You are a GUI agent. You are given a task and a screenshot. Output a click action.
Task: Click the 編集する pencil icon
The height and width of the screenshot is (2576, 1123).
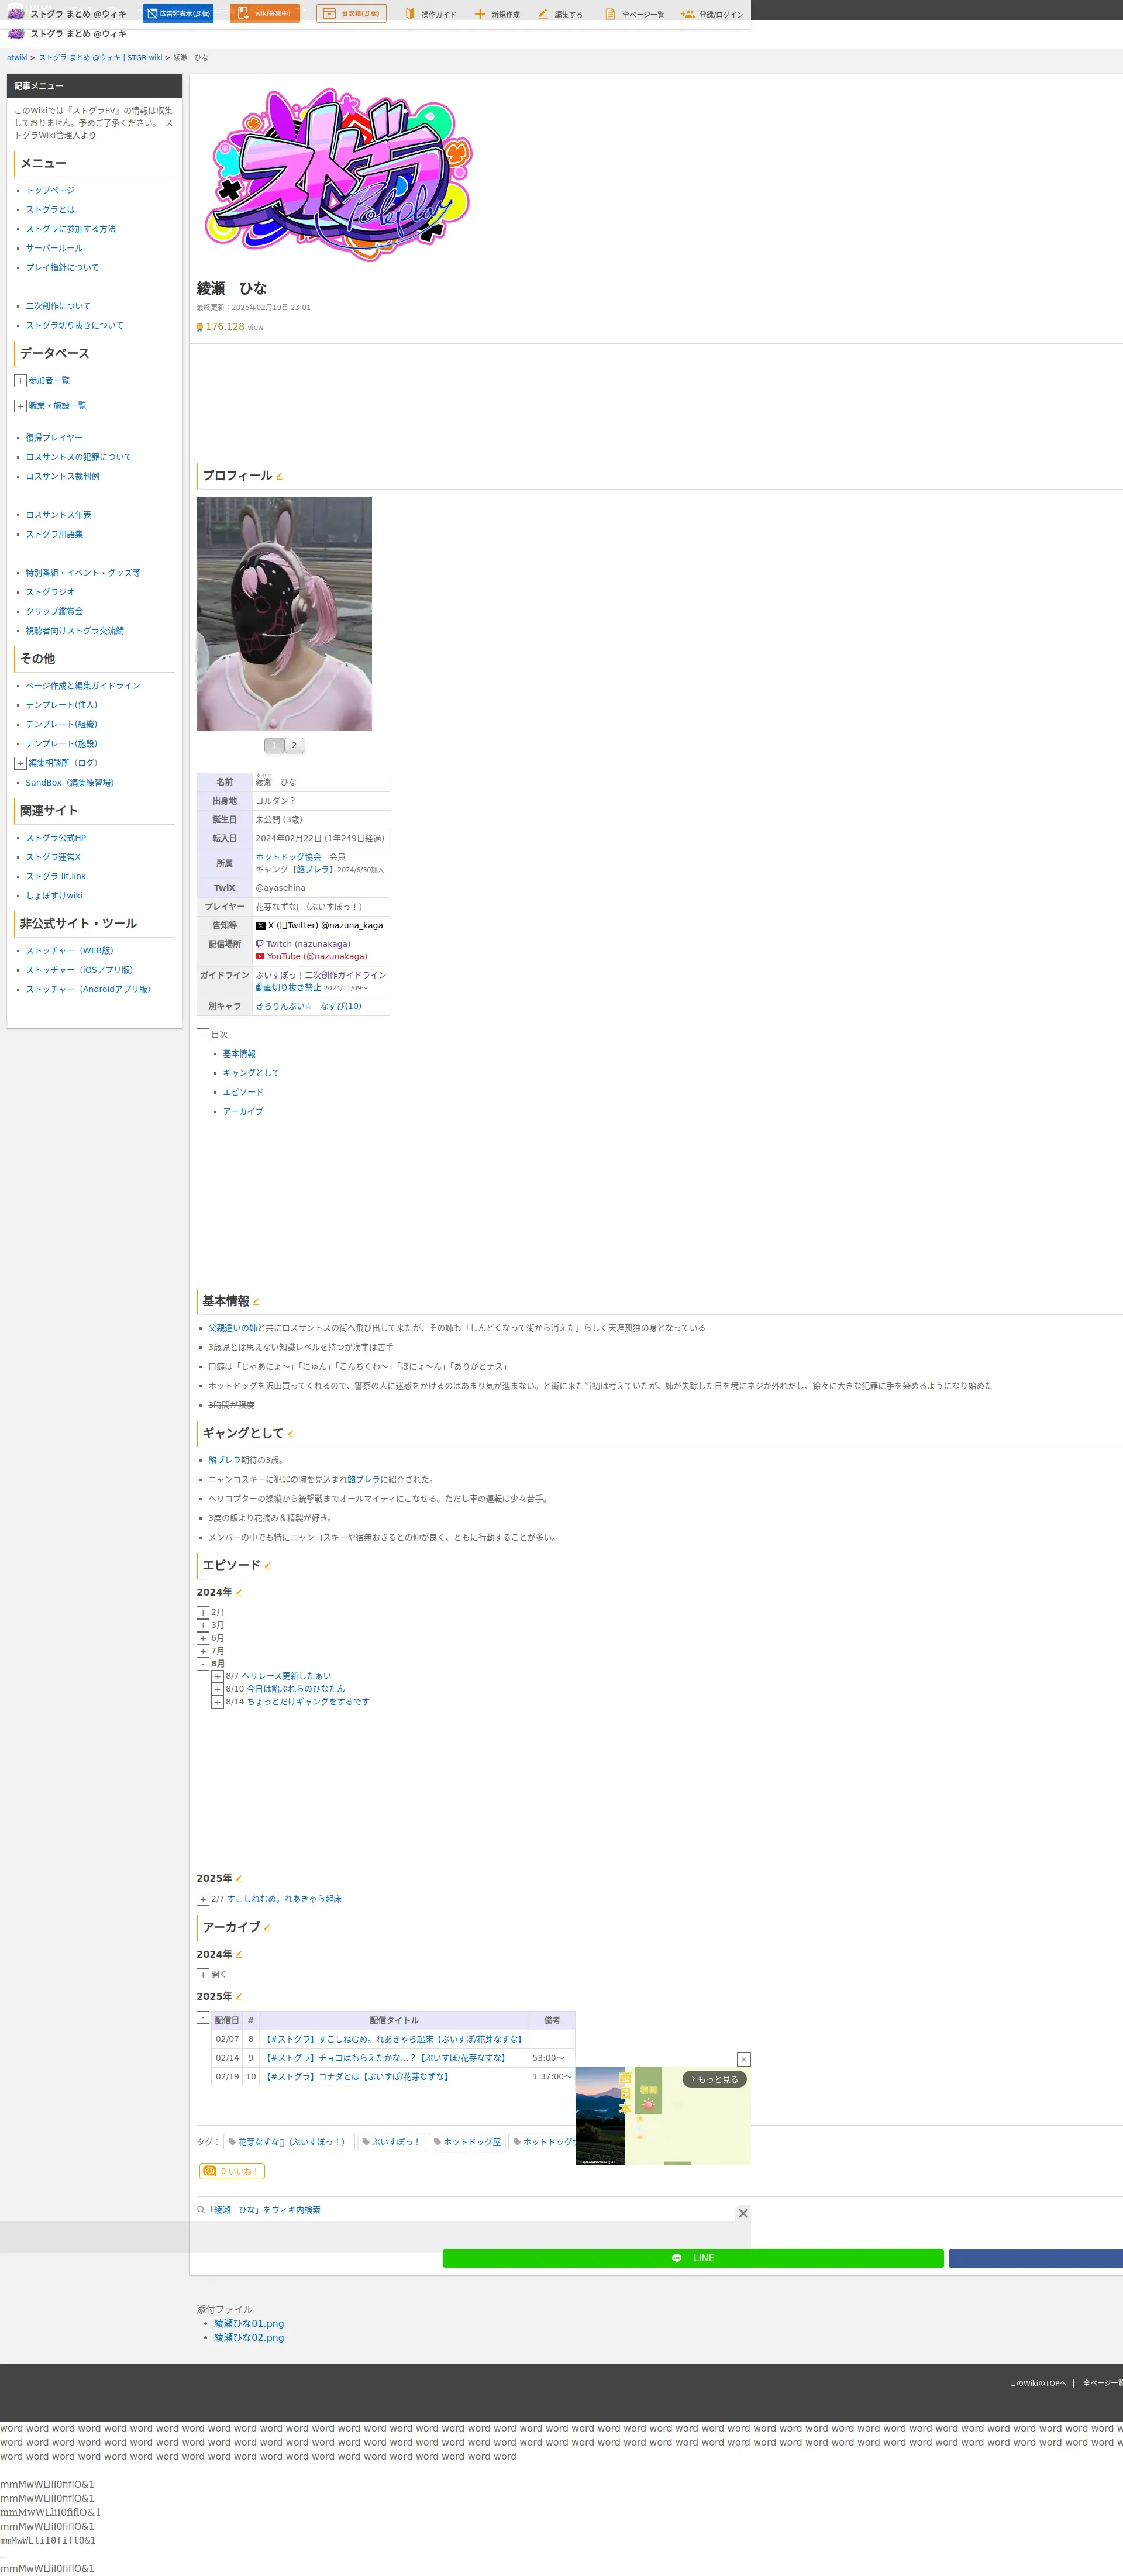(x=543, y=14)
